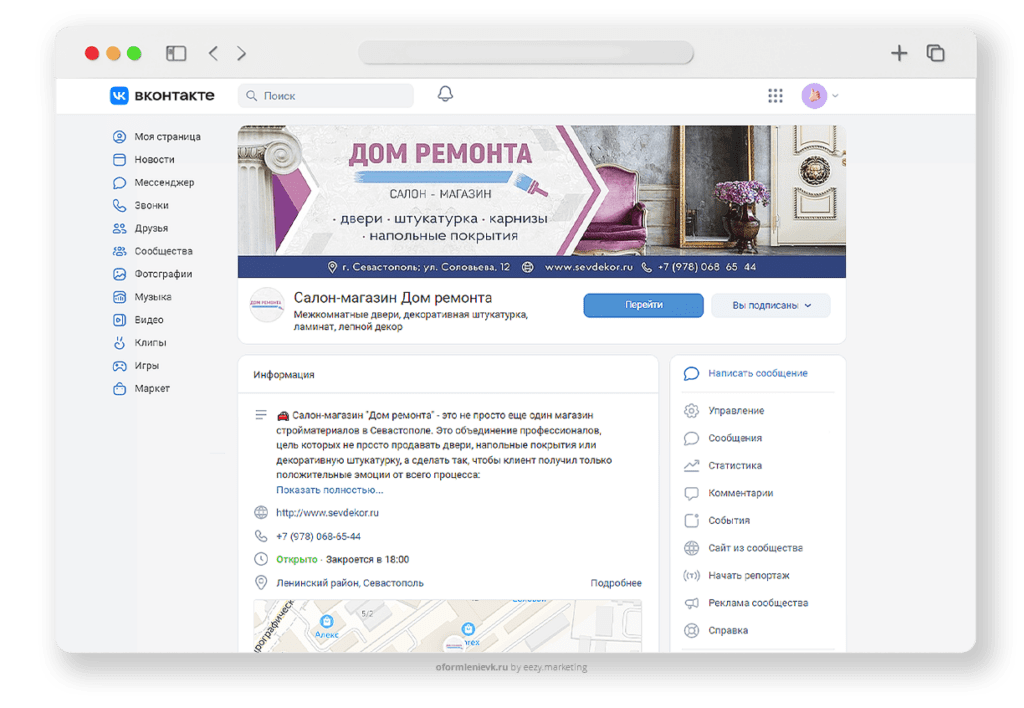This screenshot has height=708, width=1024.
Task: Open Сообщения bubble icon in community menu
Action: coord(691,438)
